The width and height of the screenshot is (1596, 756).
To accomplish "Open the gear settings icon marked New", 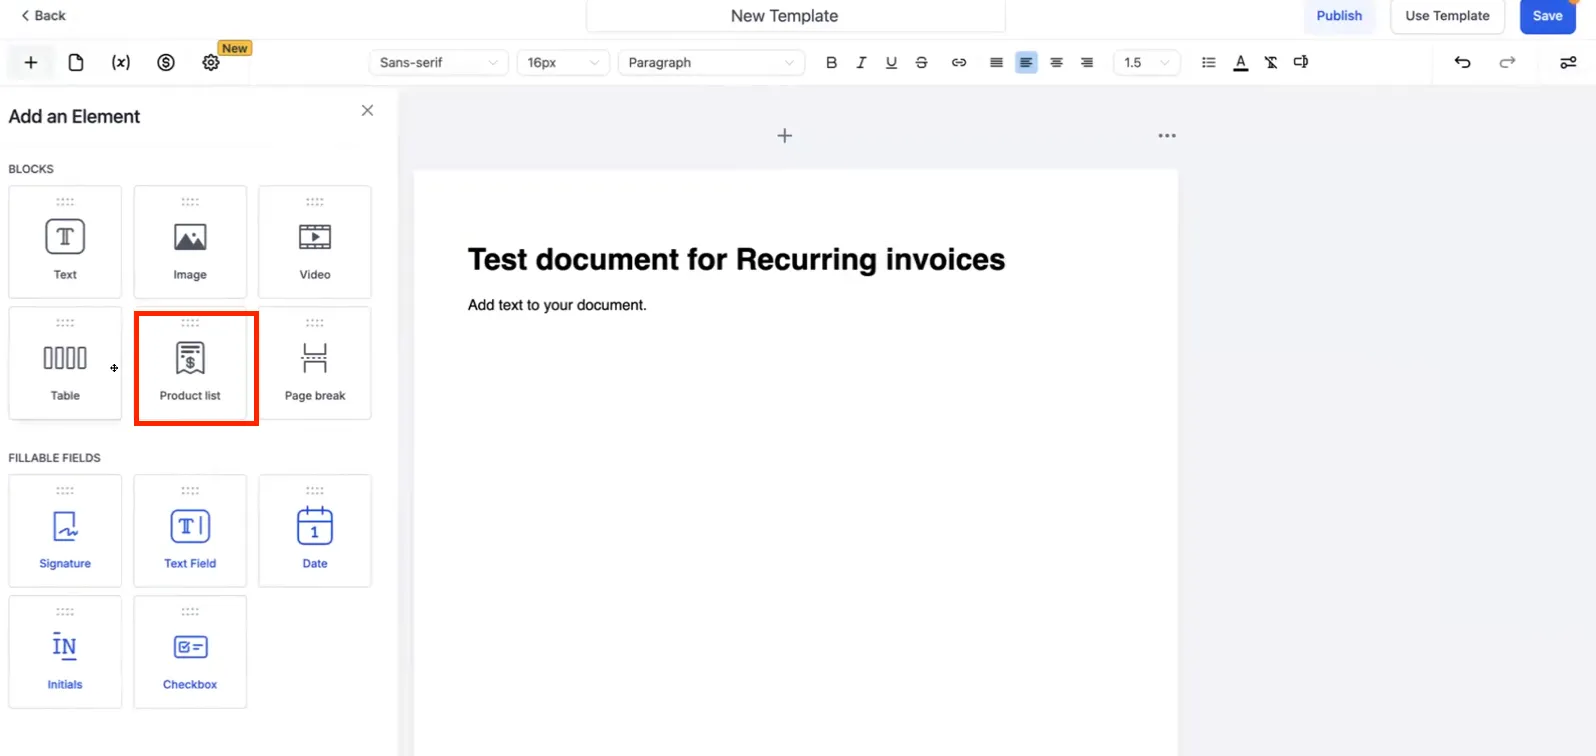I will click(x=211, y=62).
